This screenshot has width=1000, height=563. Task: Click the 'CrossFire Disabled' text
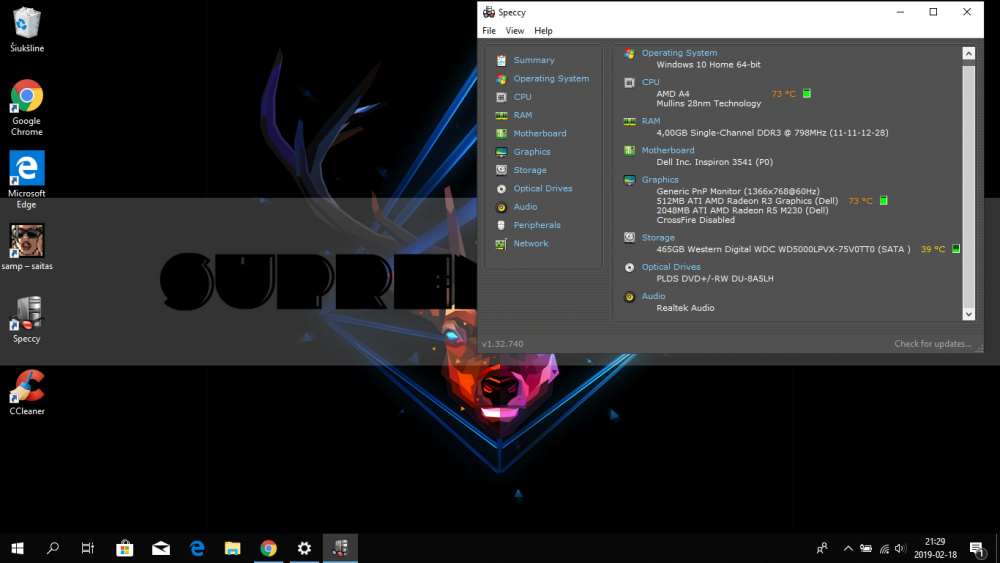[x=695, y=220]
